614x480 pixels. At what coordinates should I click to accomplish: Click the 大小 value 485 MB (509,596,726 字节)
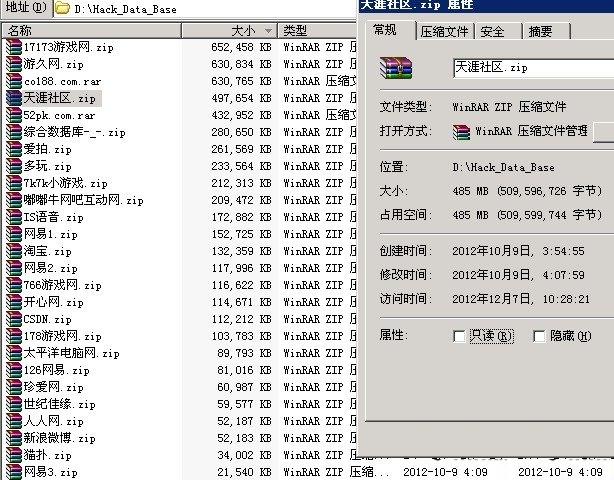(x=527, y=191)
